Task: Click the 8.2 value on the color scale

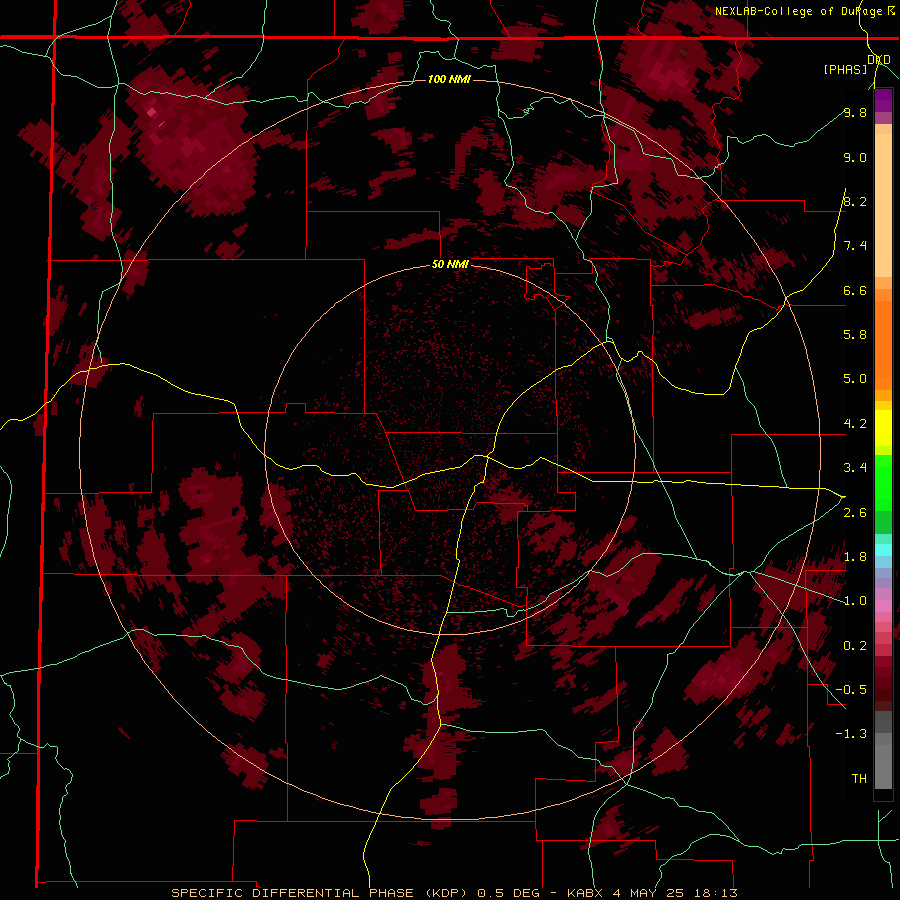Action: point(855,201)
